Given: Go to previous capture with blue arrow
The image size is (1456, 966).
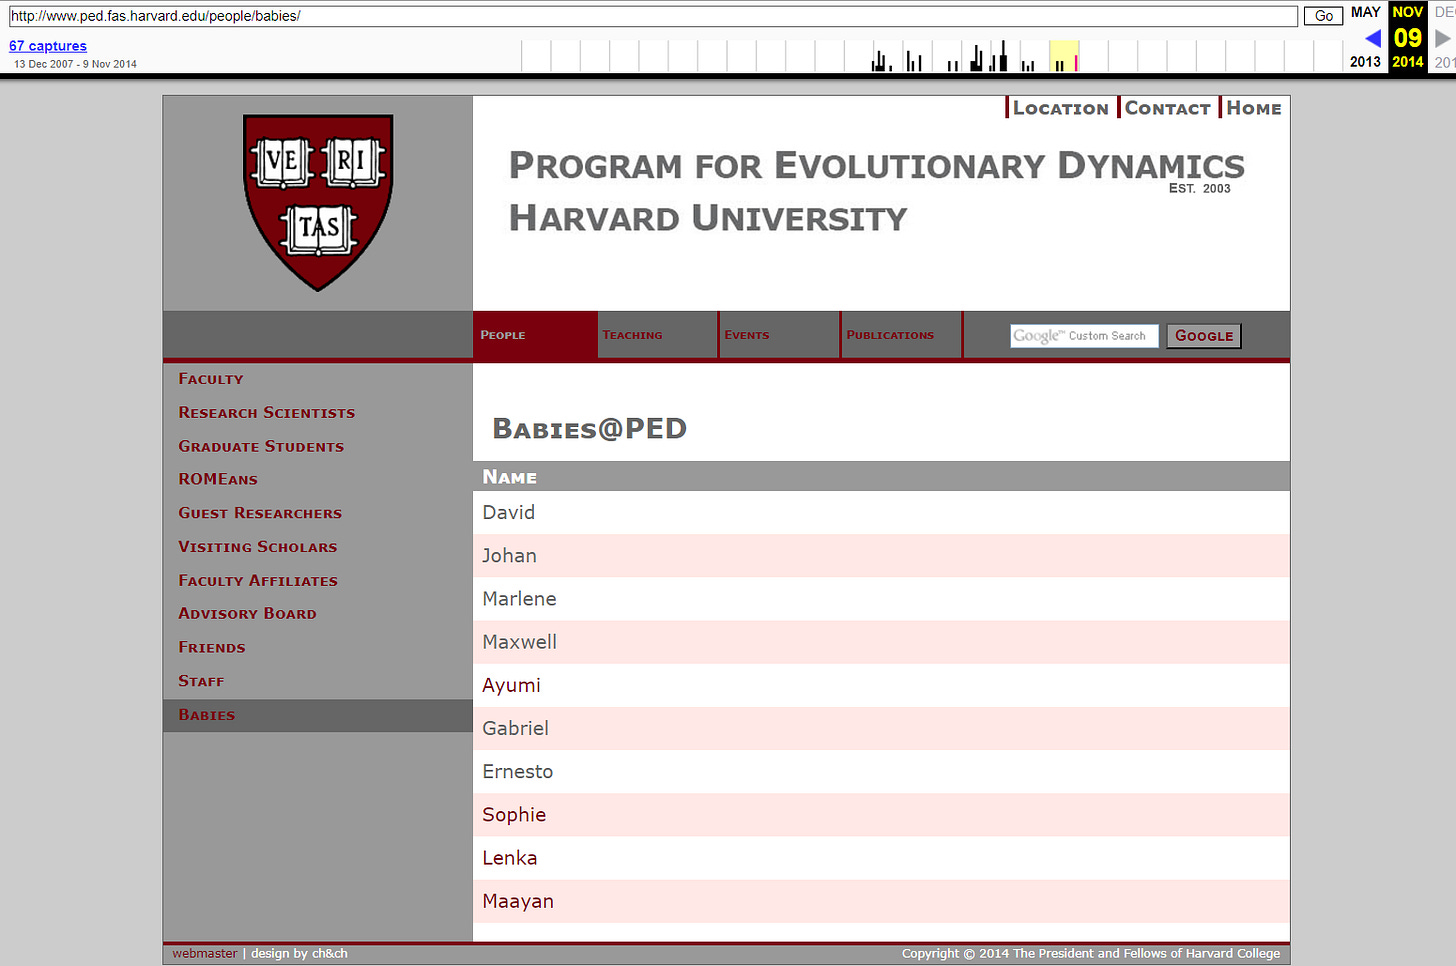Looking at the screenshot, I should pos(1373,38).
